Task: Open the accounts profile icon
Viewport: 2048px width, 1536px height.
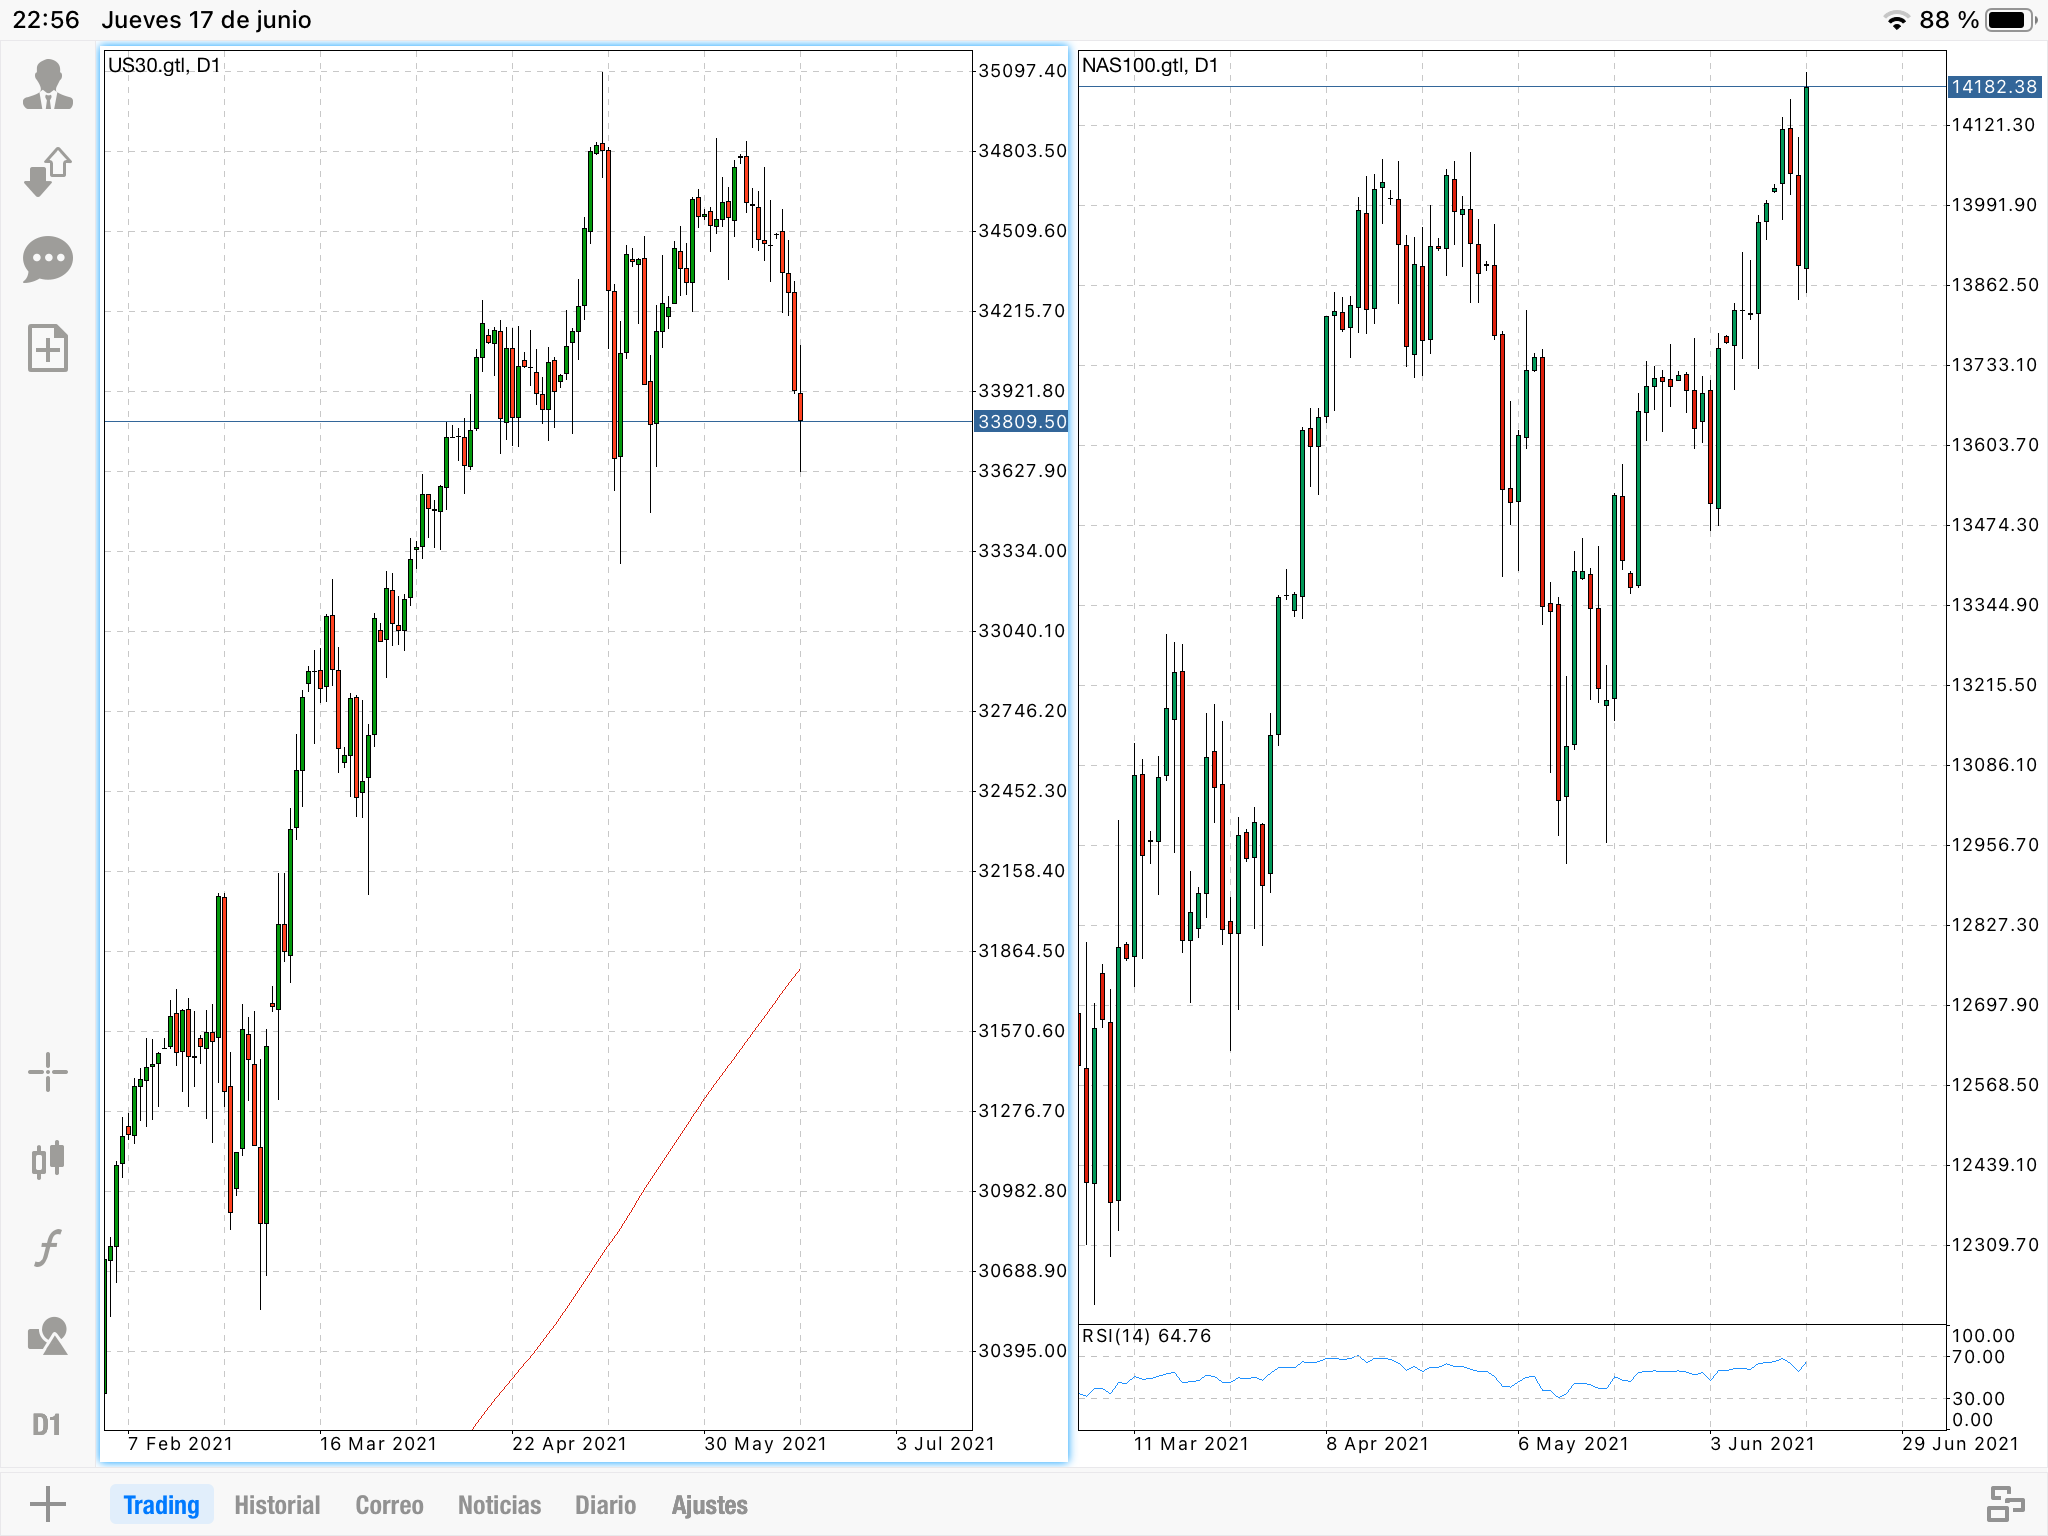Action: [47, 84]
